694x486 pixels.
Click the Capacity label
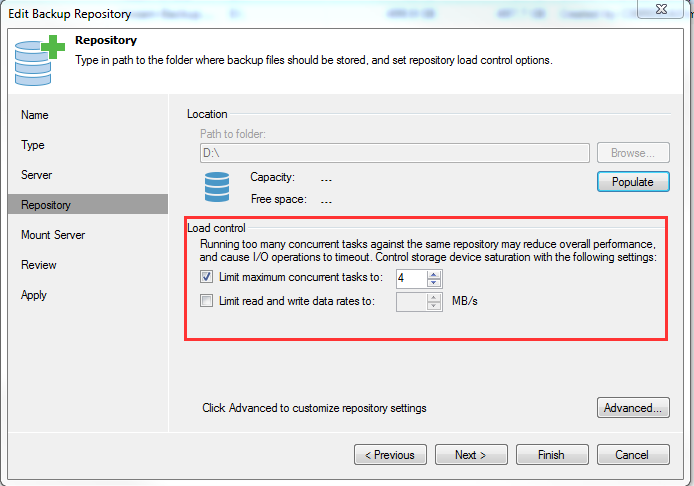tap(272, 177)
